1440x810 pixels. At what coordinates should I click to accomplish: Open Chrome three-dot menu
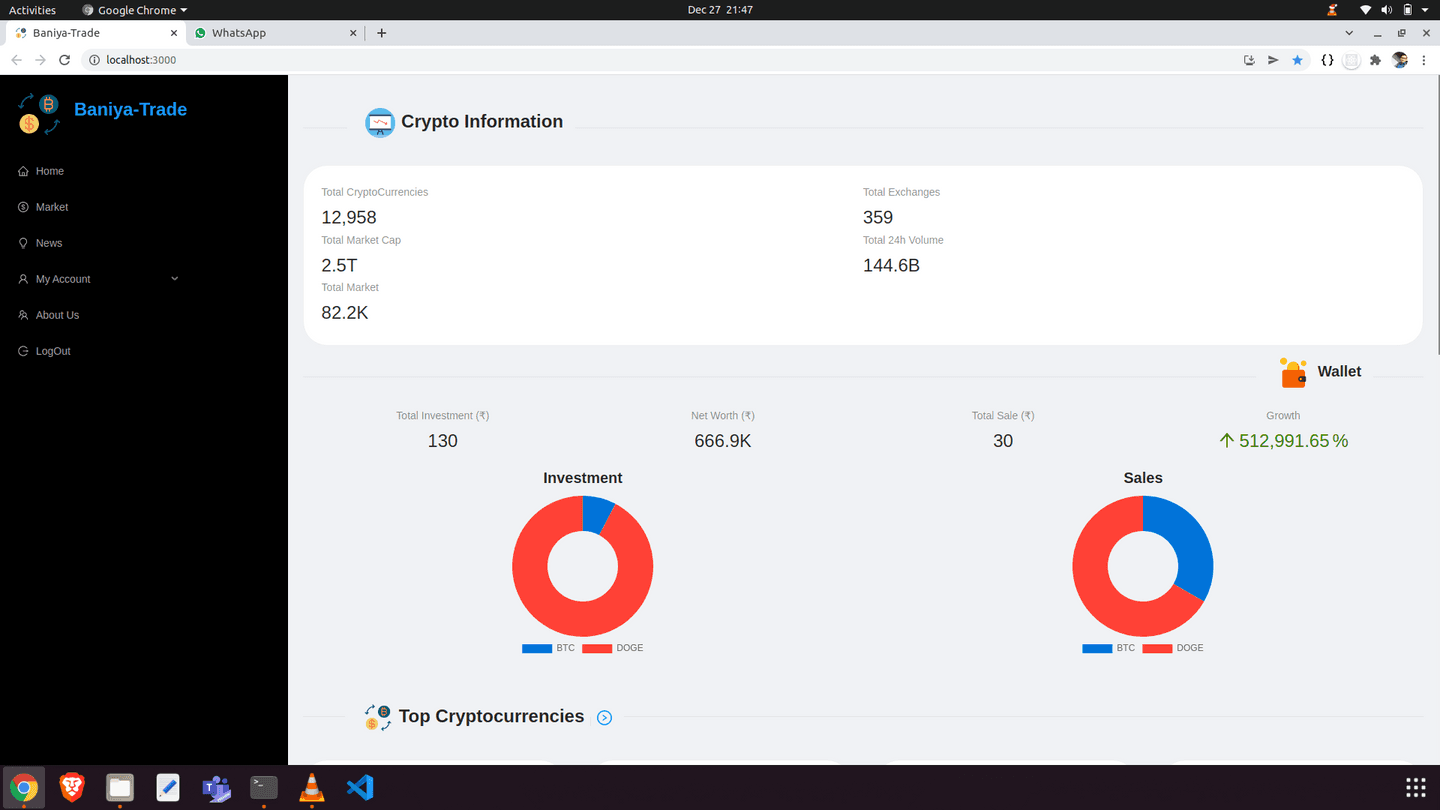(1424, 60)
